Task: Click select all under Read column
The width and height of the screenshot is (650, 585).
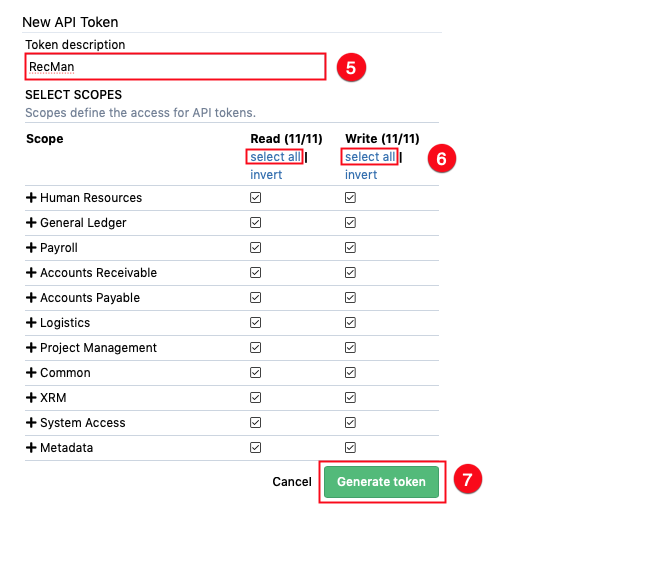Action: pos(275,157)
